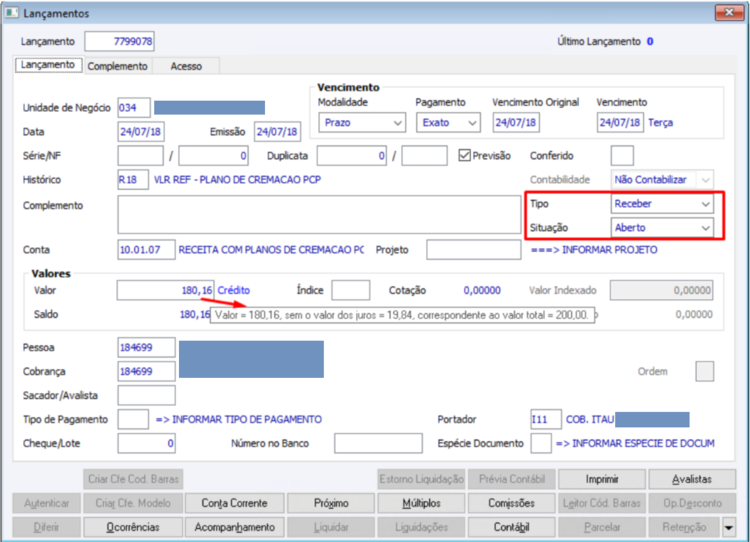Image resolution: width=750 pixels, height=542 pixels.
Task: Close the Lançamentos window
Action: pos(729,12)
